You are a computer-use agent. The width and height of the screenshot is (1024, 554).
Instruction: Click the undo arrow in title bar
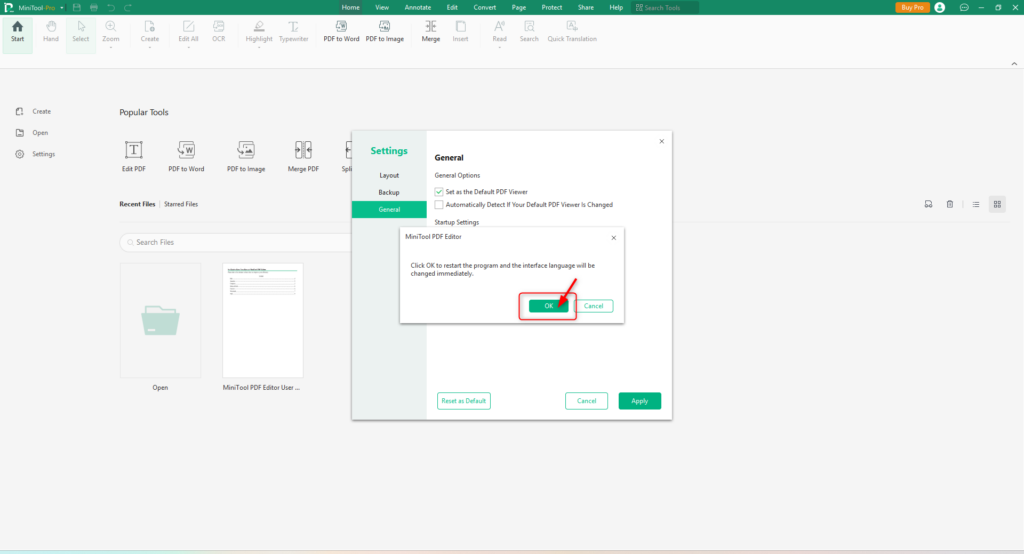tap(111, 7)
